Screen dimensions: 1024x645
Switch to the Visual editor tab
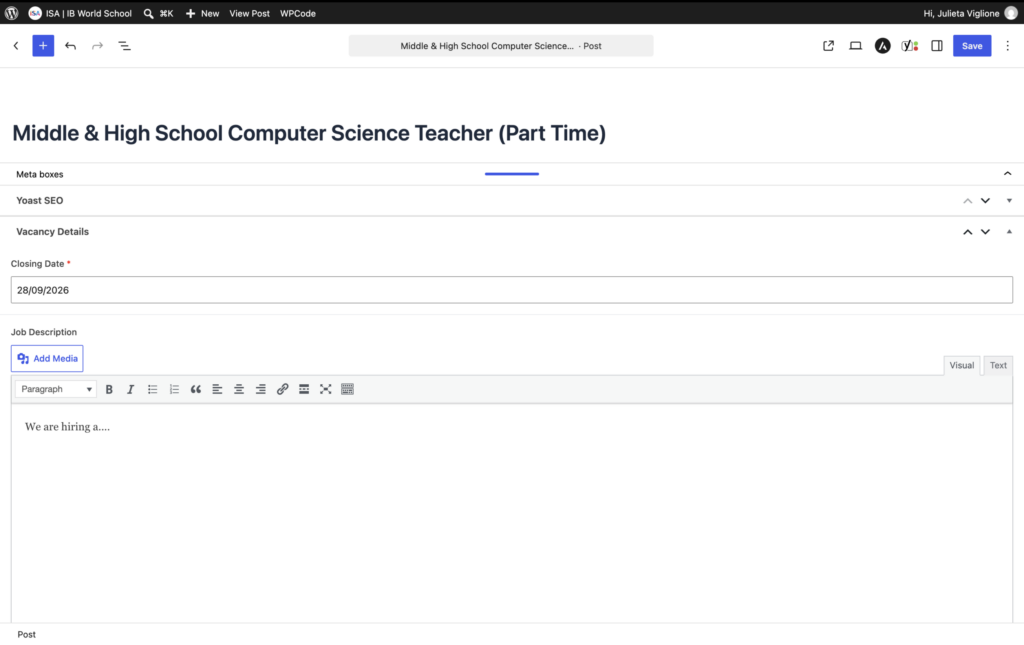tap(961, 366)
